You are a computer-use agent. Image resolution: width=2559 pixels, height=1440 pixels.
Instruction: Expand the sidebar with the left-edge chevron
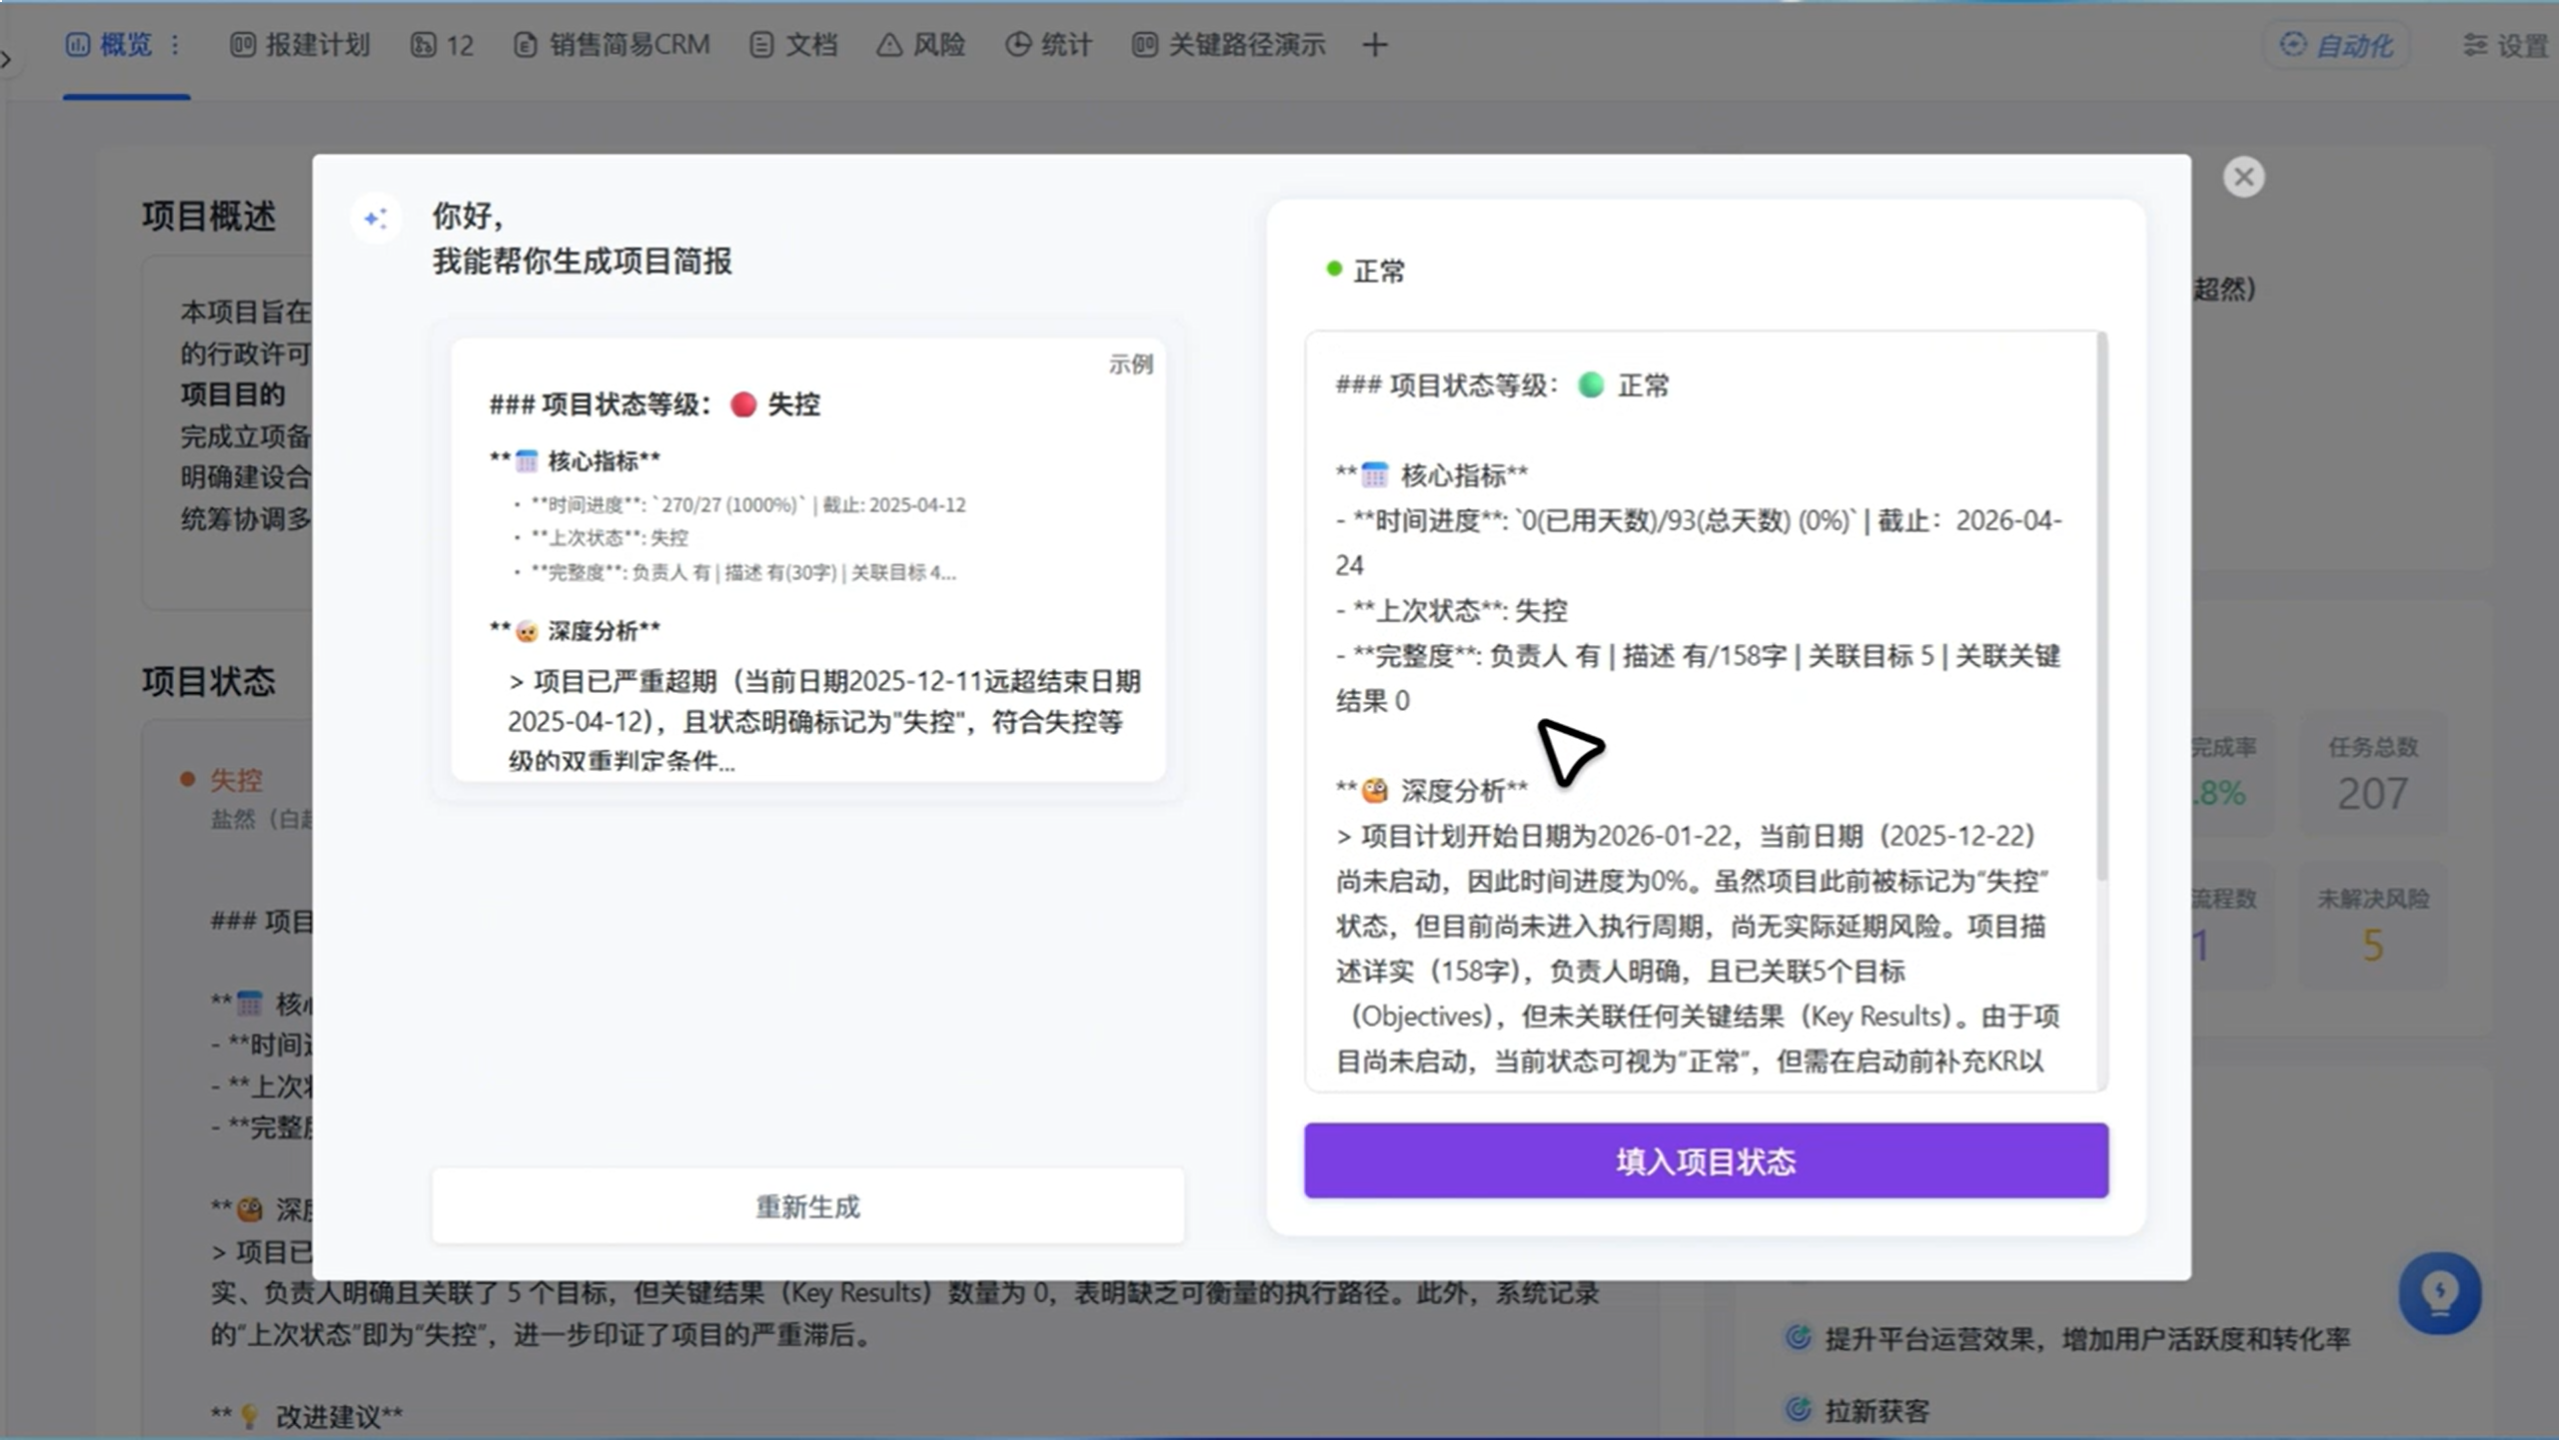pos(6,60)
